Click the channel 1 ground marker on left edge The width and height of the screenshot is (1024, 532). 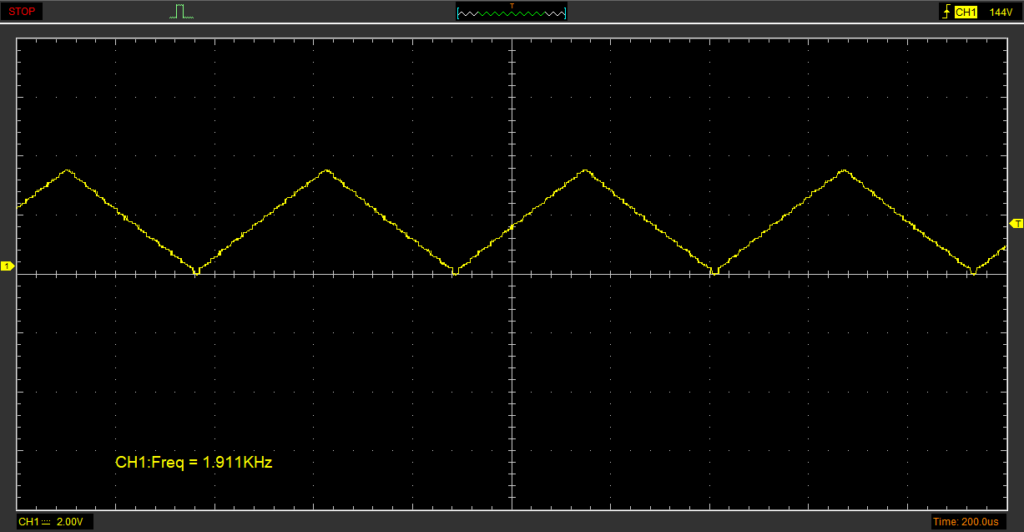tap(6, 266)
